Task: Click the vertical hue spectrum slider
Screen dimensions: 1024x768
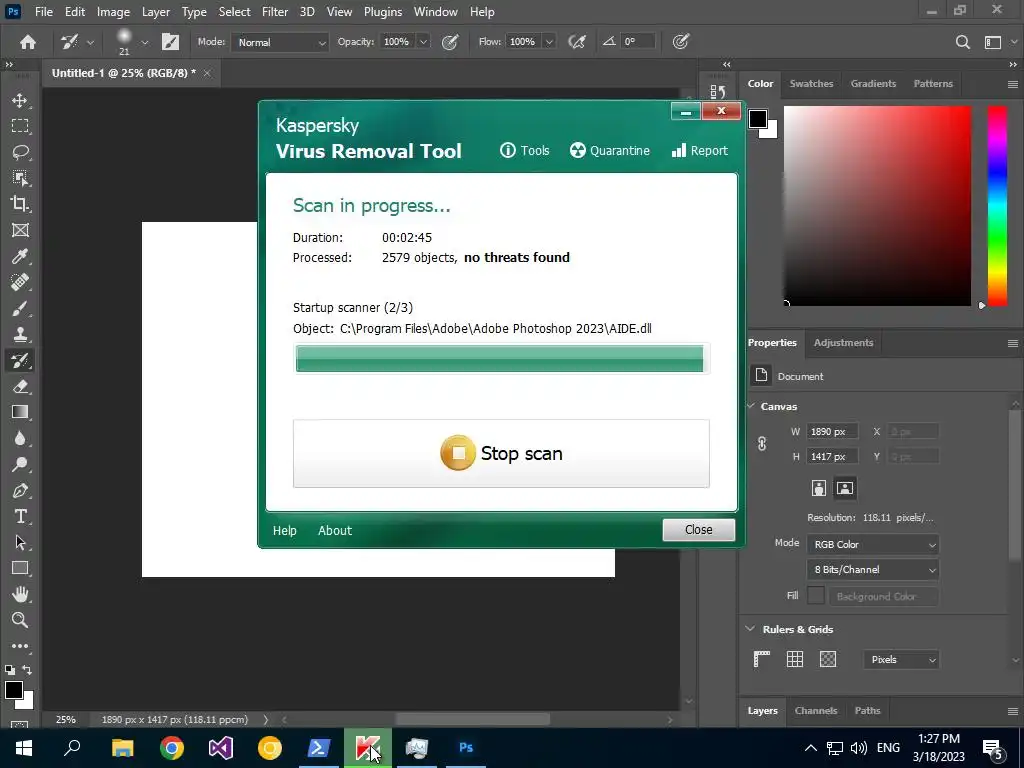Action: coord(997,206)
